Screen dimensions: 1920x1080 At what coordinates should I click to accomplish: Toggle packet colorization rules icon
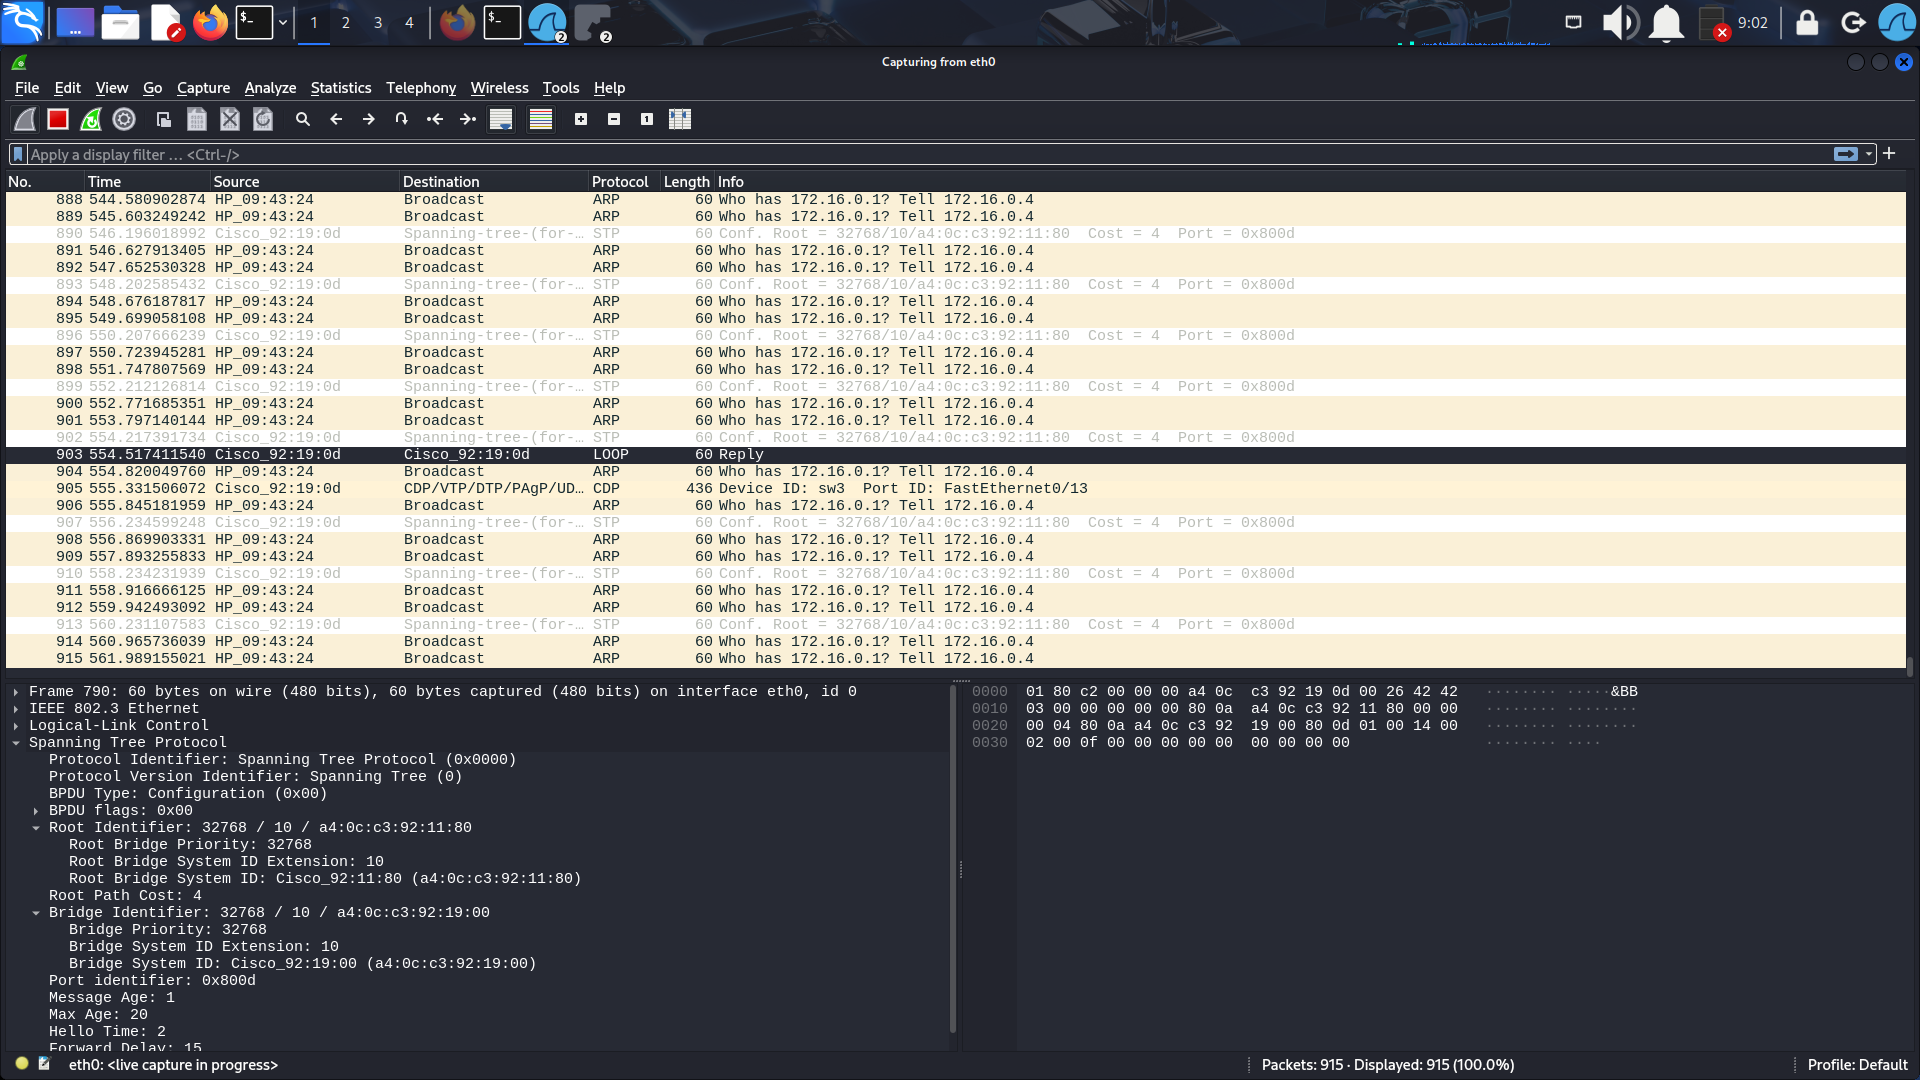pos(541,119)
